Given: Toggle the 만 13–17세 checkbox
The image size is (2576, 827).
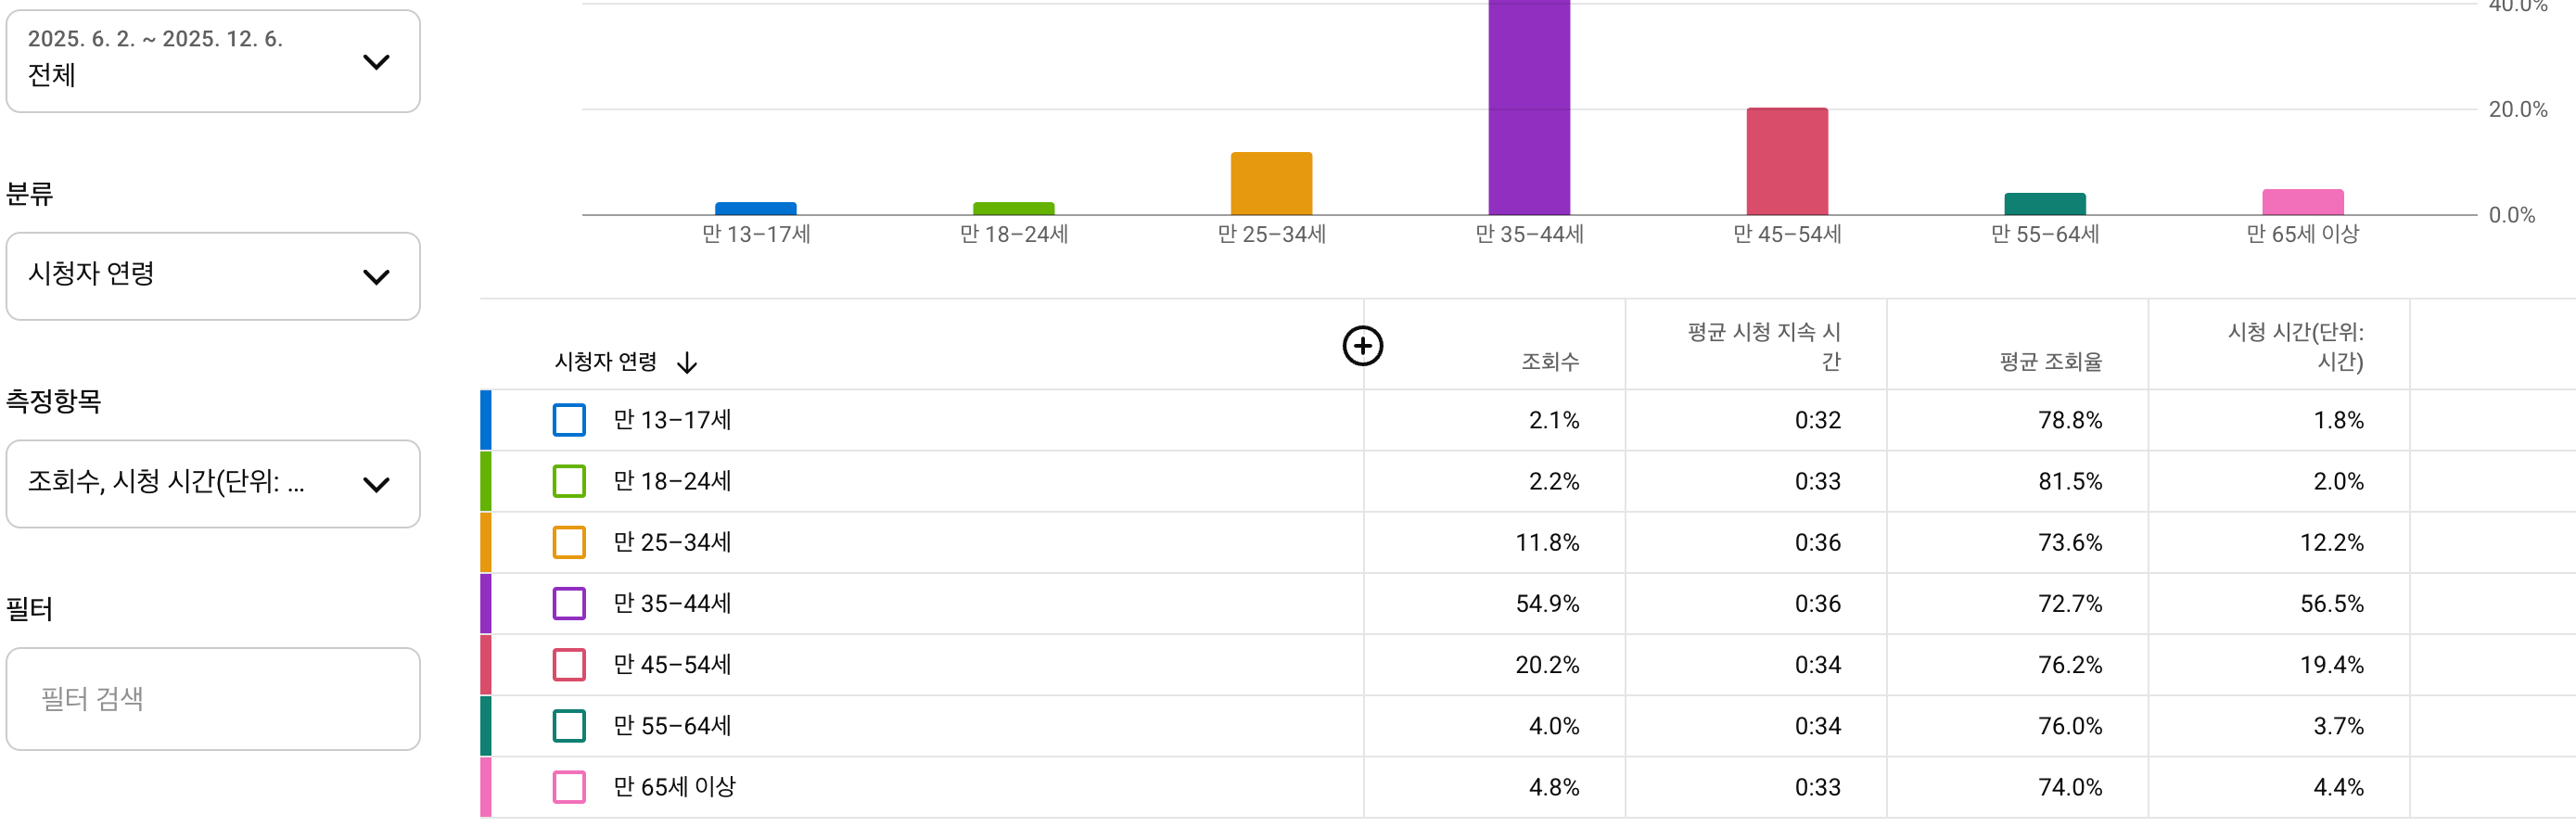Looking at the screenshot, I should click(x=569, y=420).
